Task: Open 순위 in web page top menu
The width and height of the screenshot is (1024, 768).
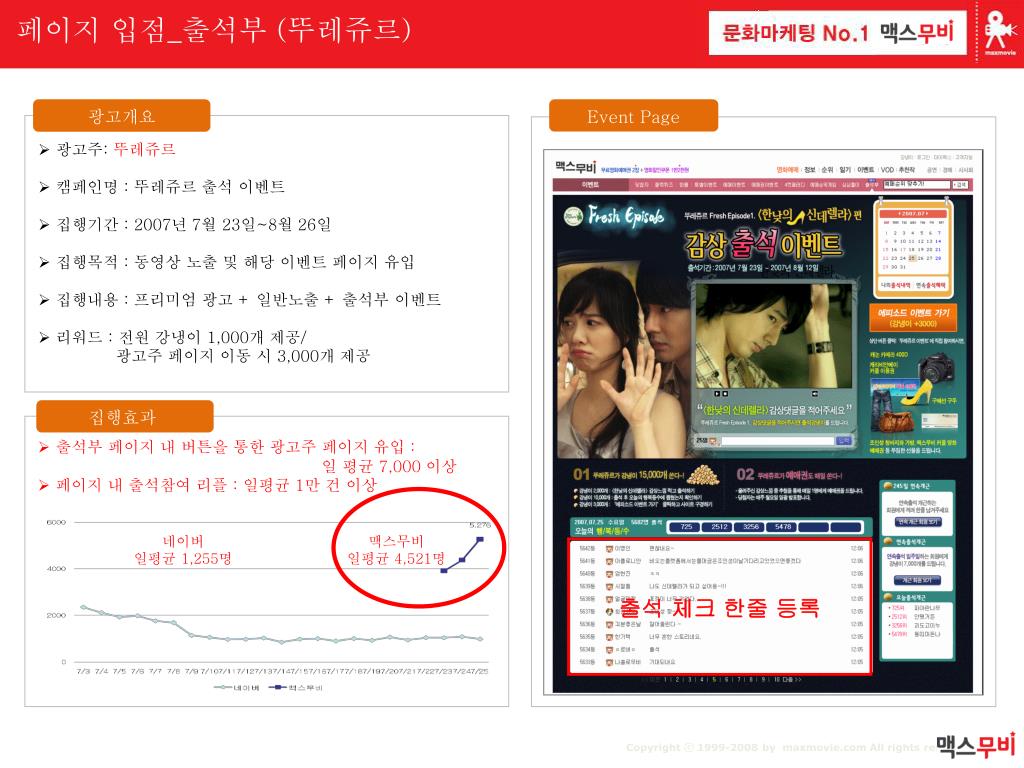Action: 827,170
